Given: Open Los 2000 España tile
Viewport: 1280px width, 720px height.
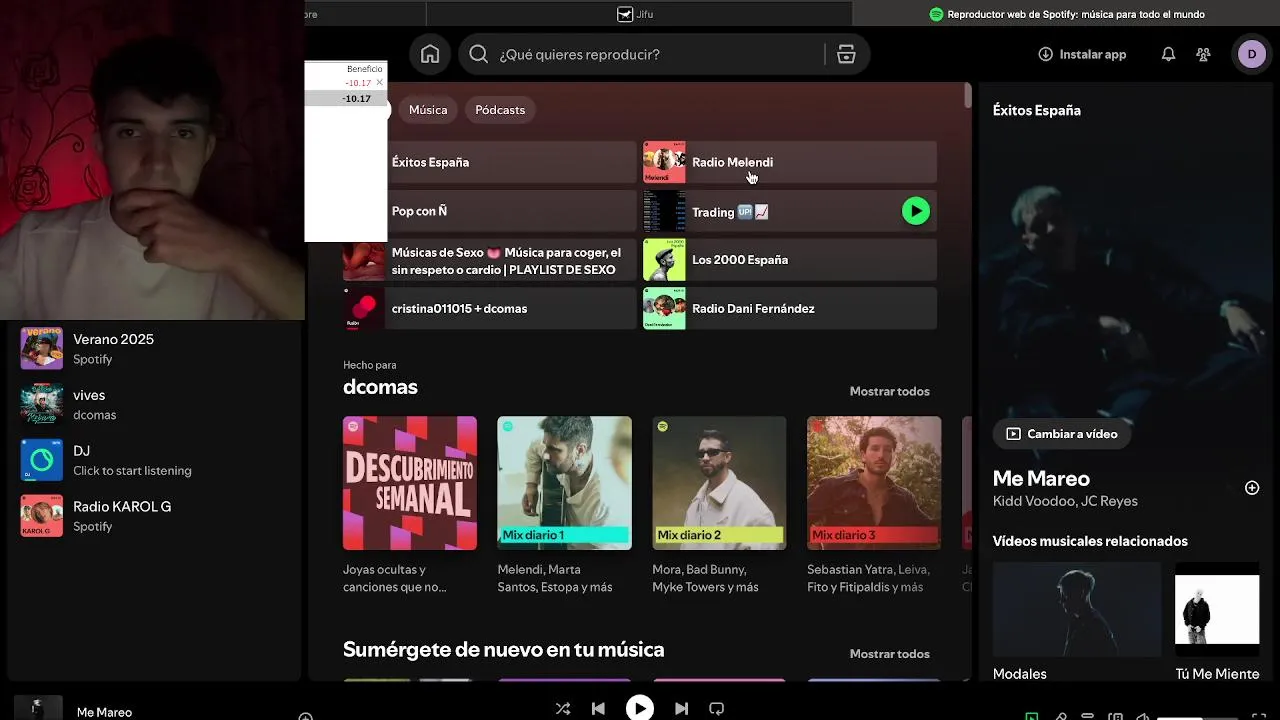Looking at the screenshot, I should click(x=790, y=260).
